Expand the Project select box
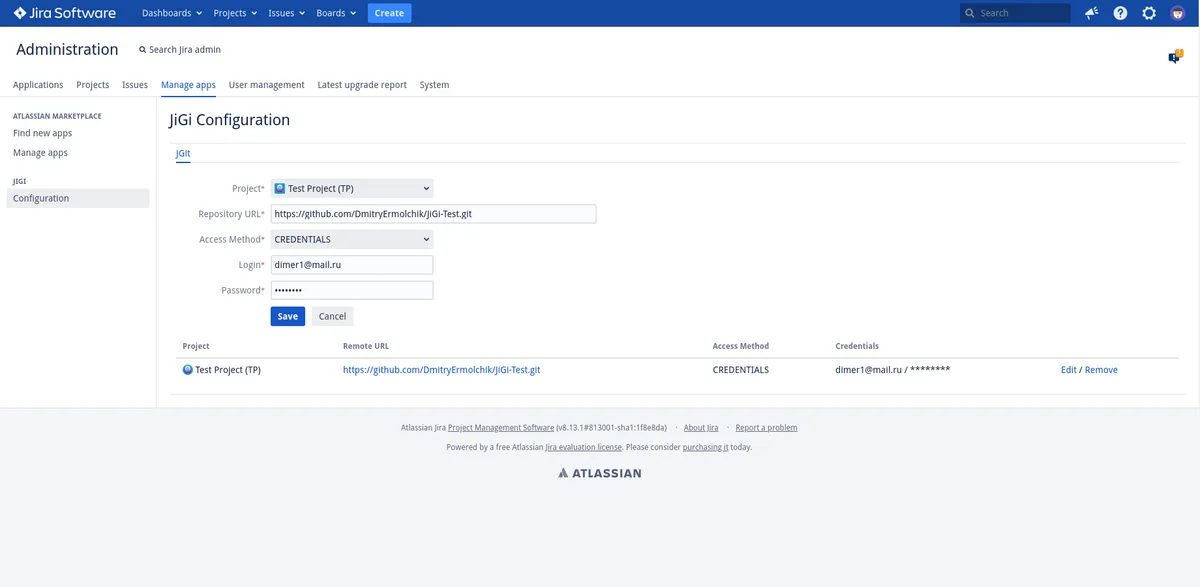This screenshot has height=587, width=1200. (x=352, y=188)
